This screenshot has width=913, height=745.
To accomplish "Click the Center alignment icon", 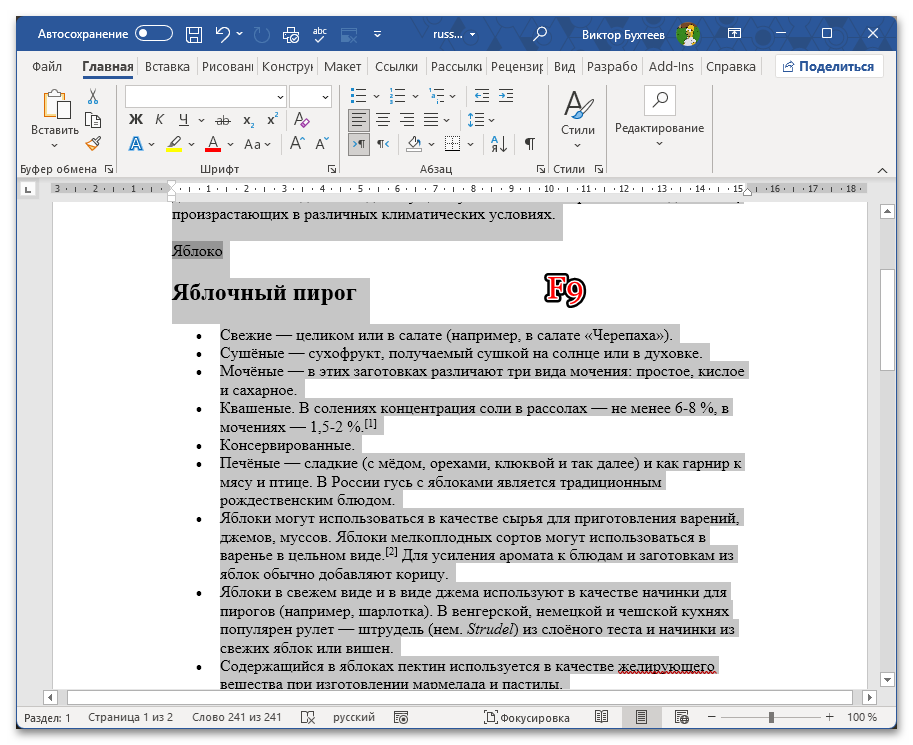I will 383,121.
